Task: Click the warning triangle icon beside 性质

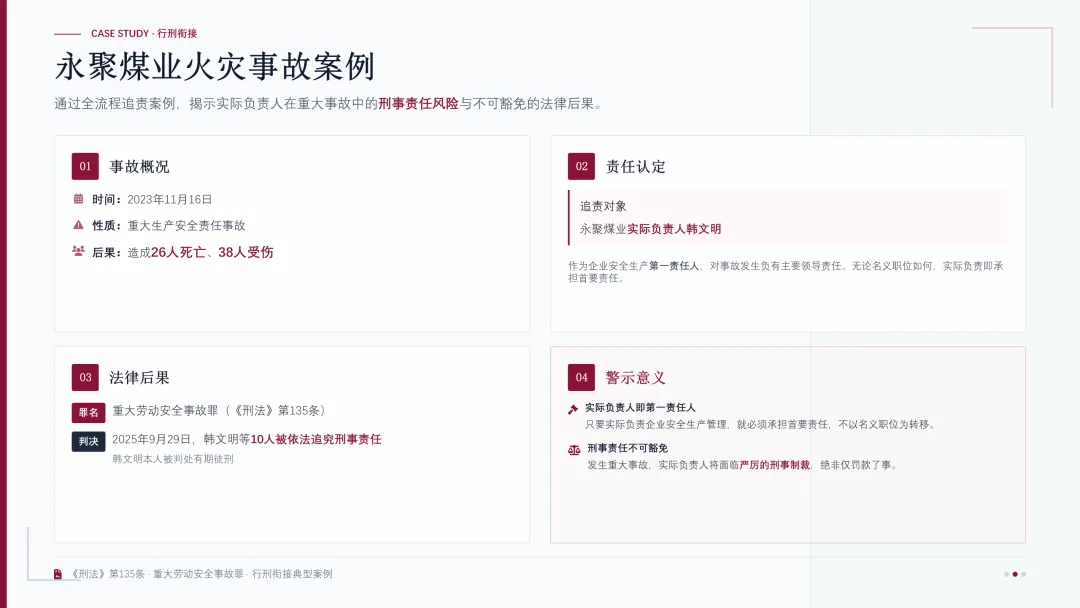Action: 79,225
